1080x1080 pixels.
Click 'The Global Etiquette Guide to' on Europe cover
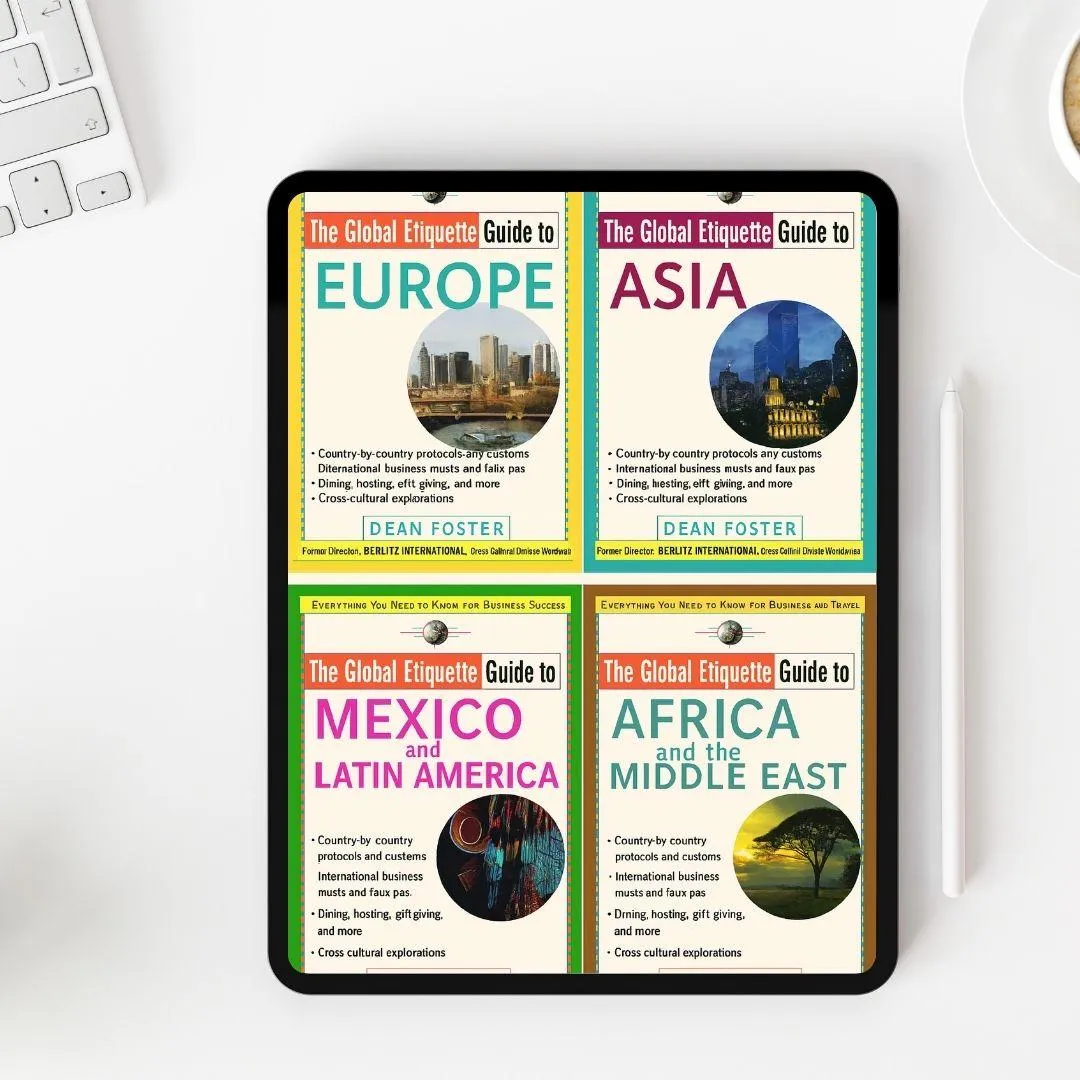pos(431,231)
